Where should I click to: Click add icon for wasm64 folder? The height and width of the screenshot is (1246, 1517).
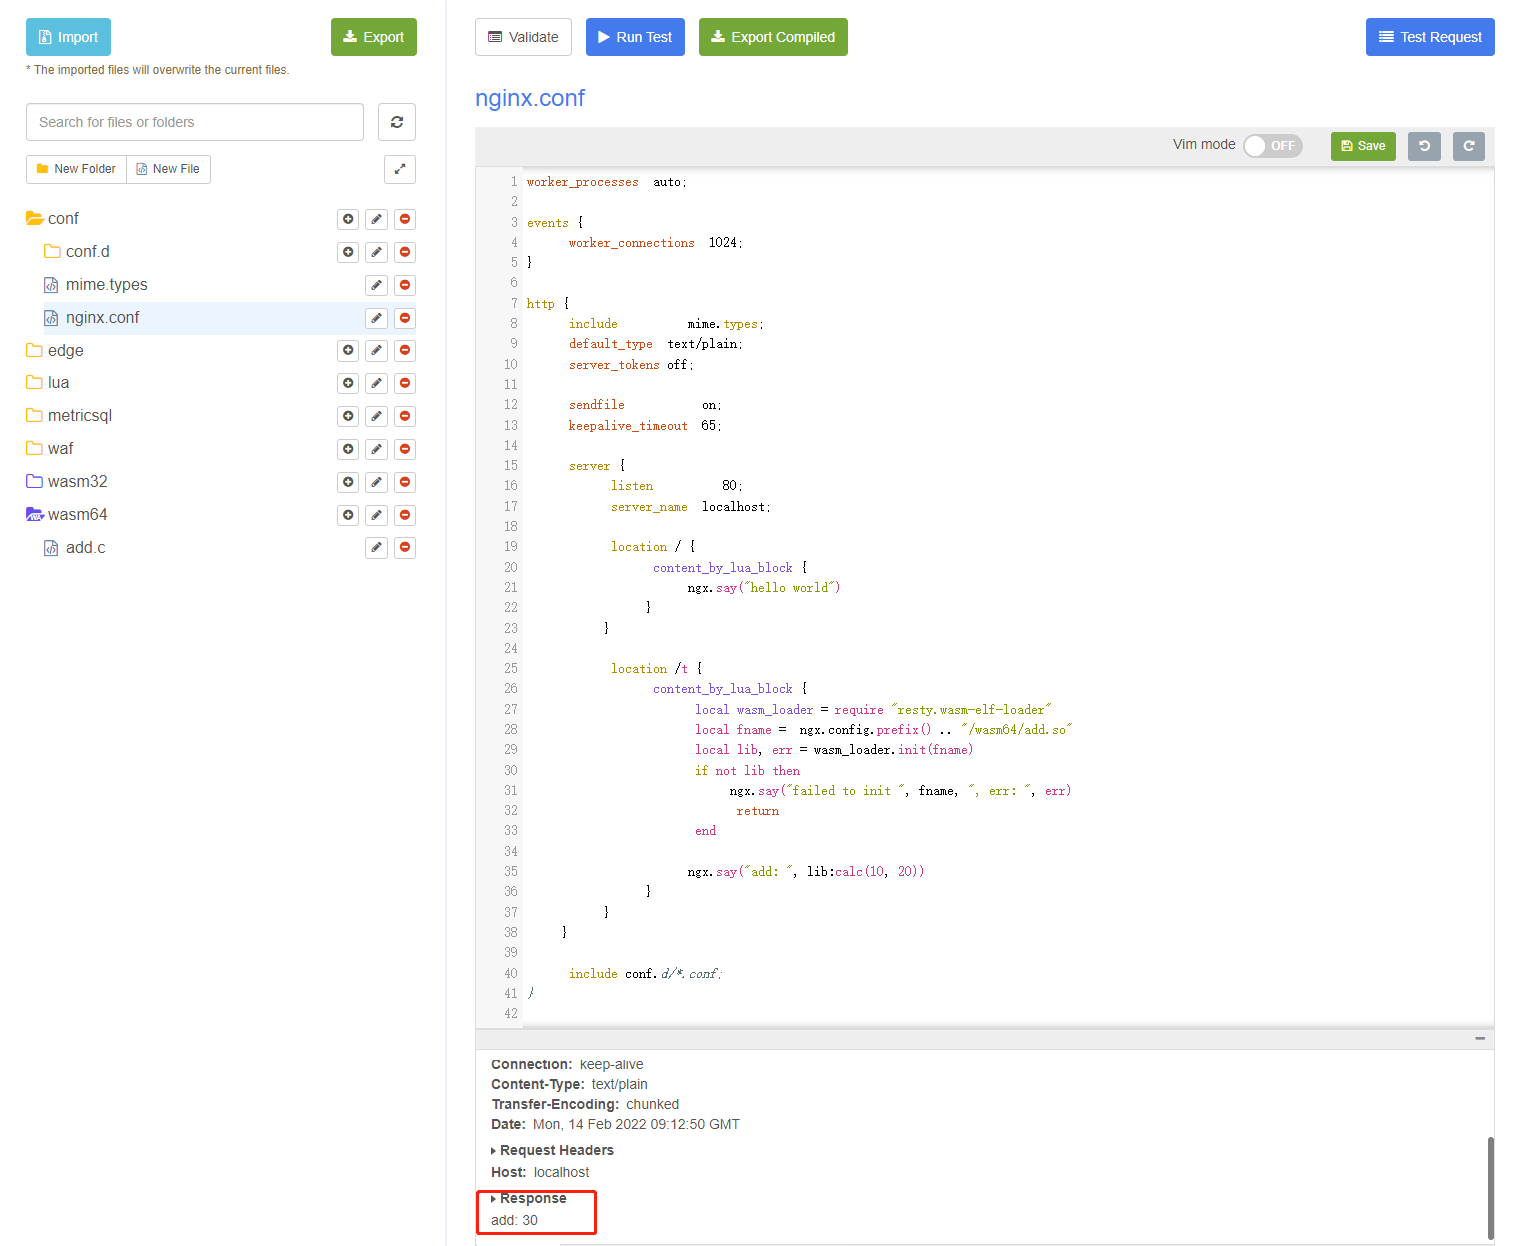(x=348, y=515)
